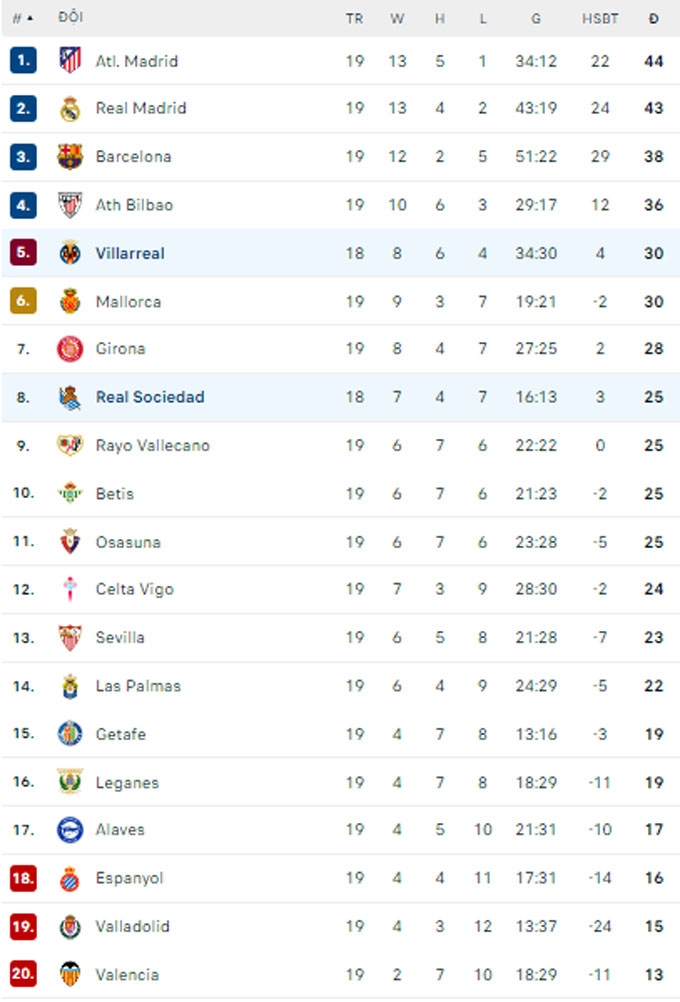Sort standings by Đ points column
Viewport: 680px width, 1002px height.
pos(653,18)
